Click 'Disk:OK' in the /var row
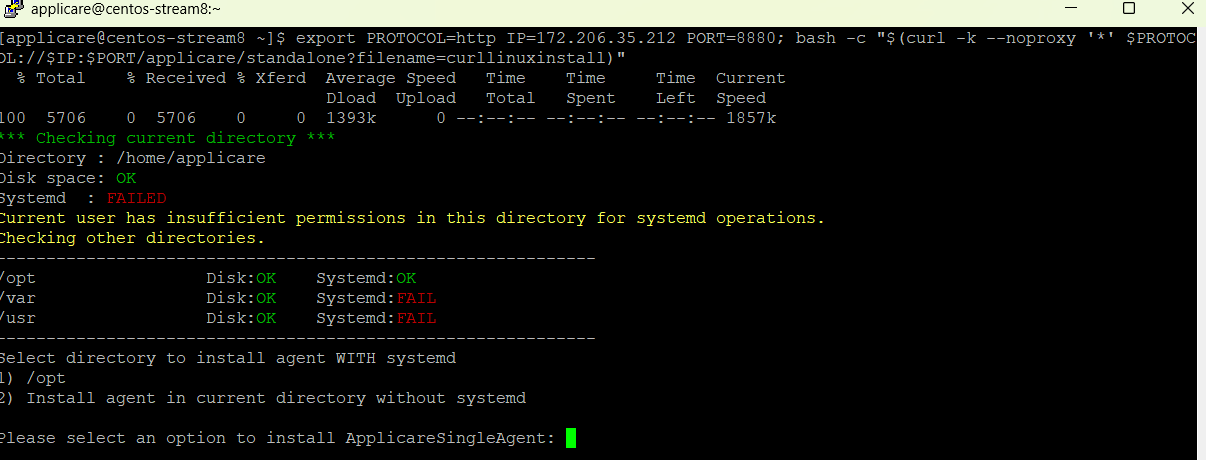The image size is (1206, 460). click(x=241, y=298)
